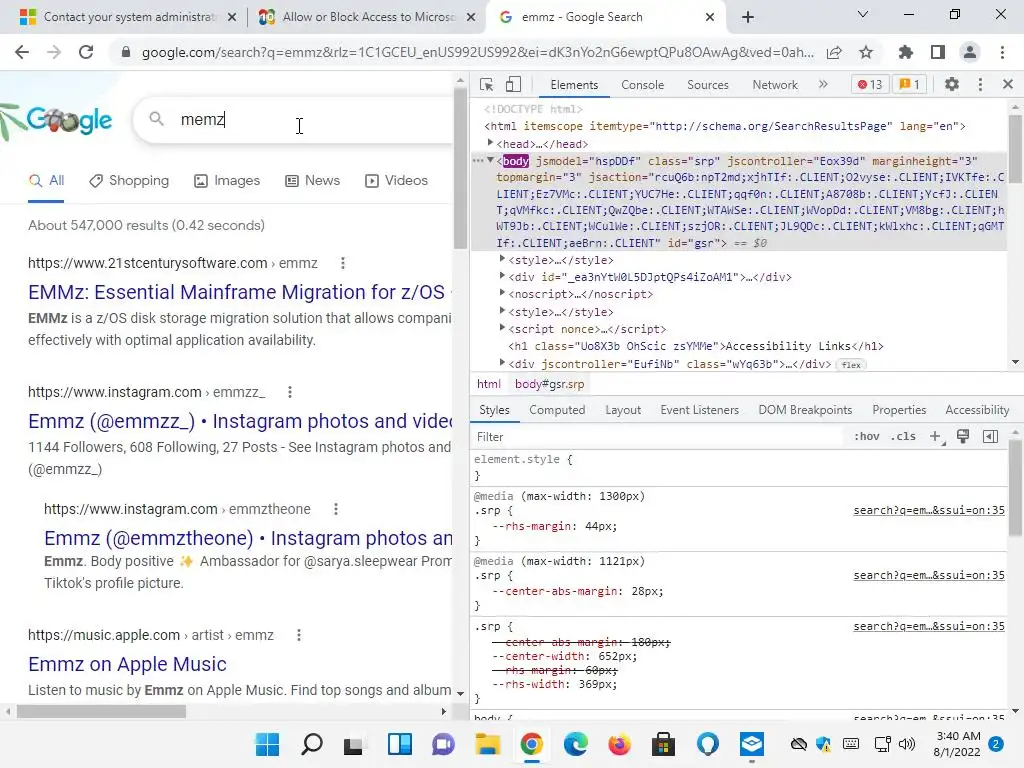This screenshot has width=1024, height=768.
Task: Toggle rendering emulations paintbrush icon
Action: (x=962, y=436)
